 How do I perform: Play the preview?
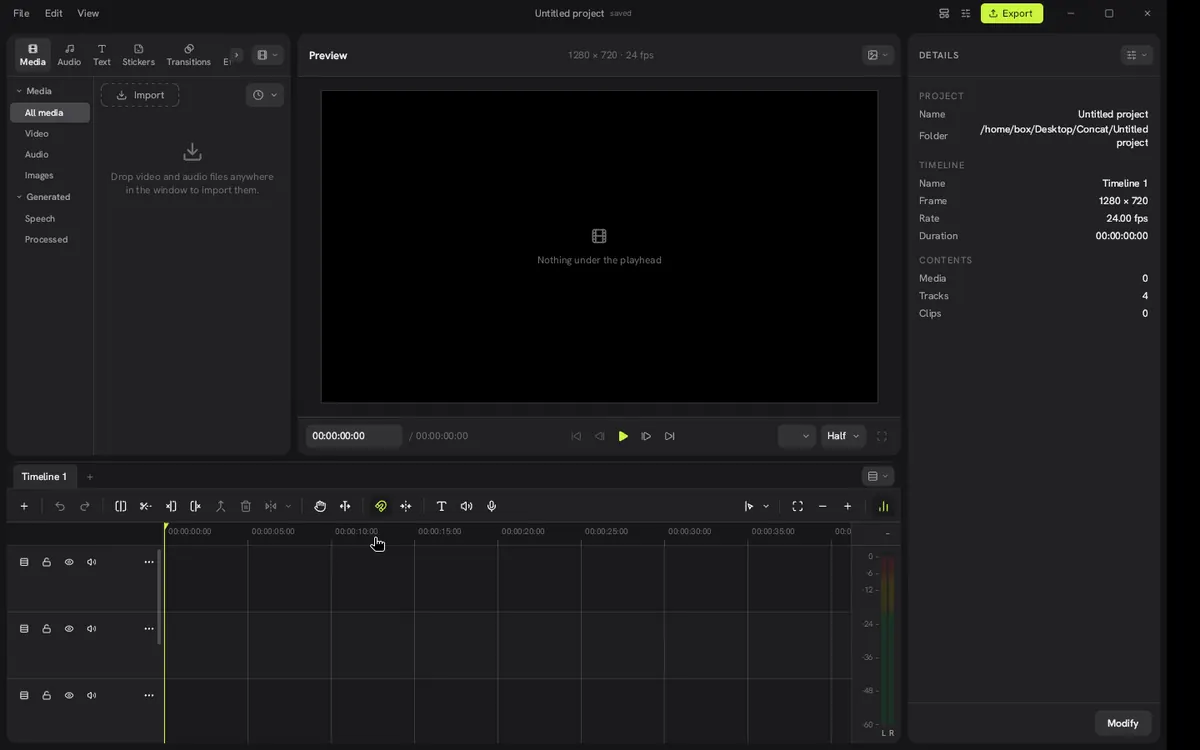(623, 436)
